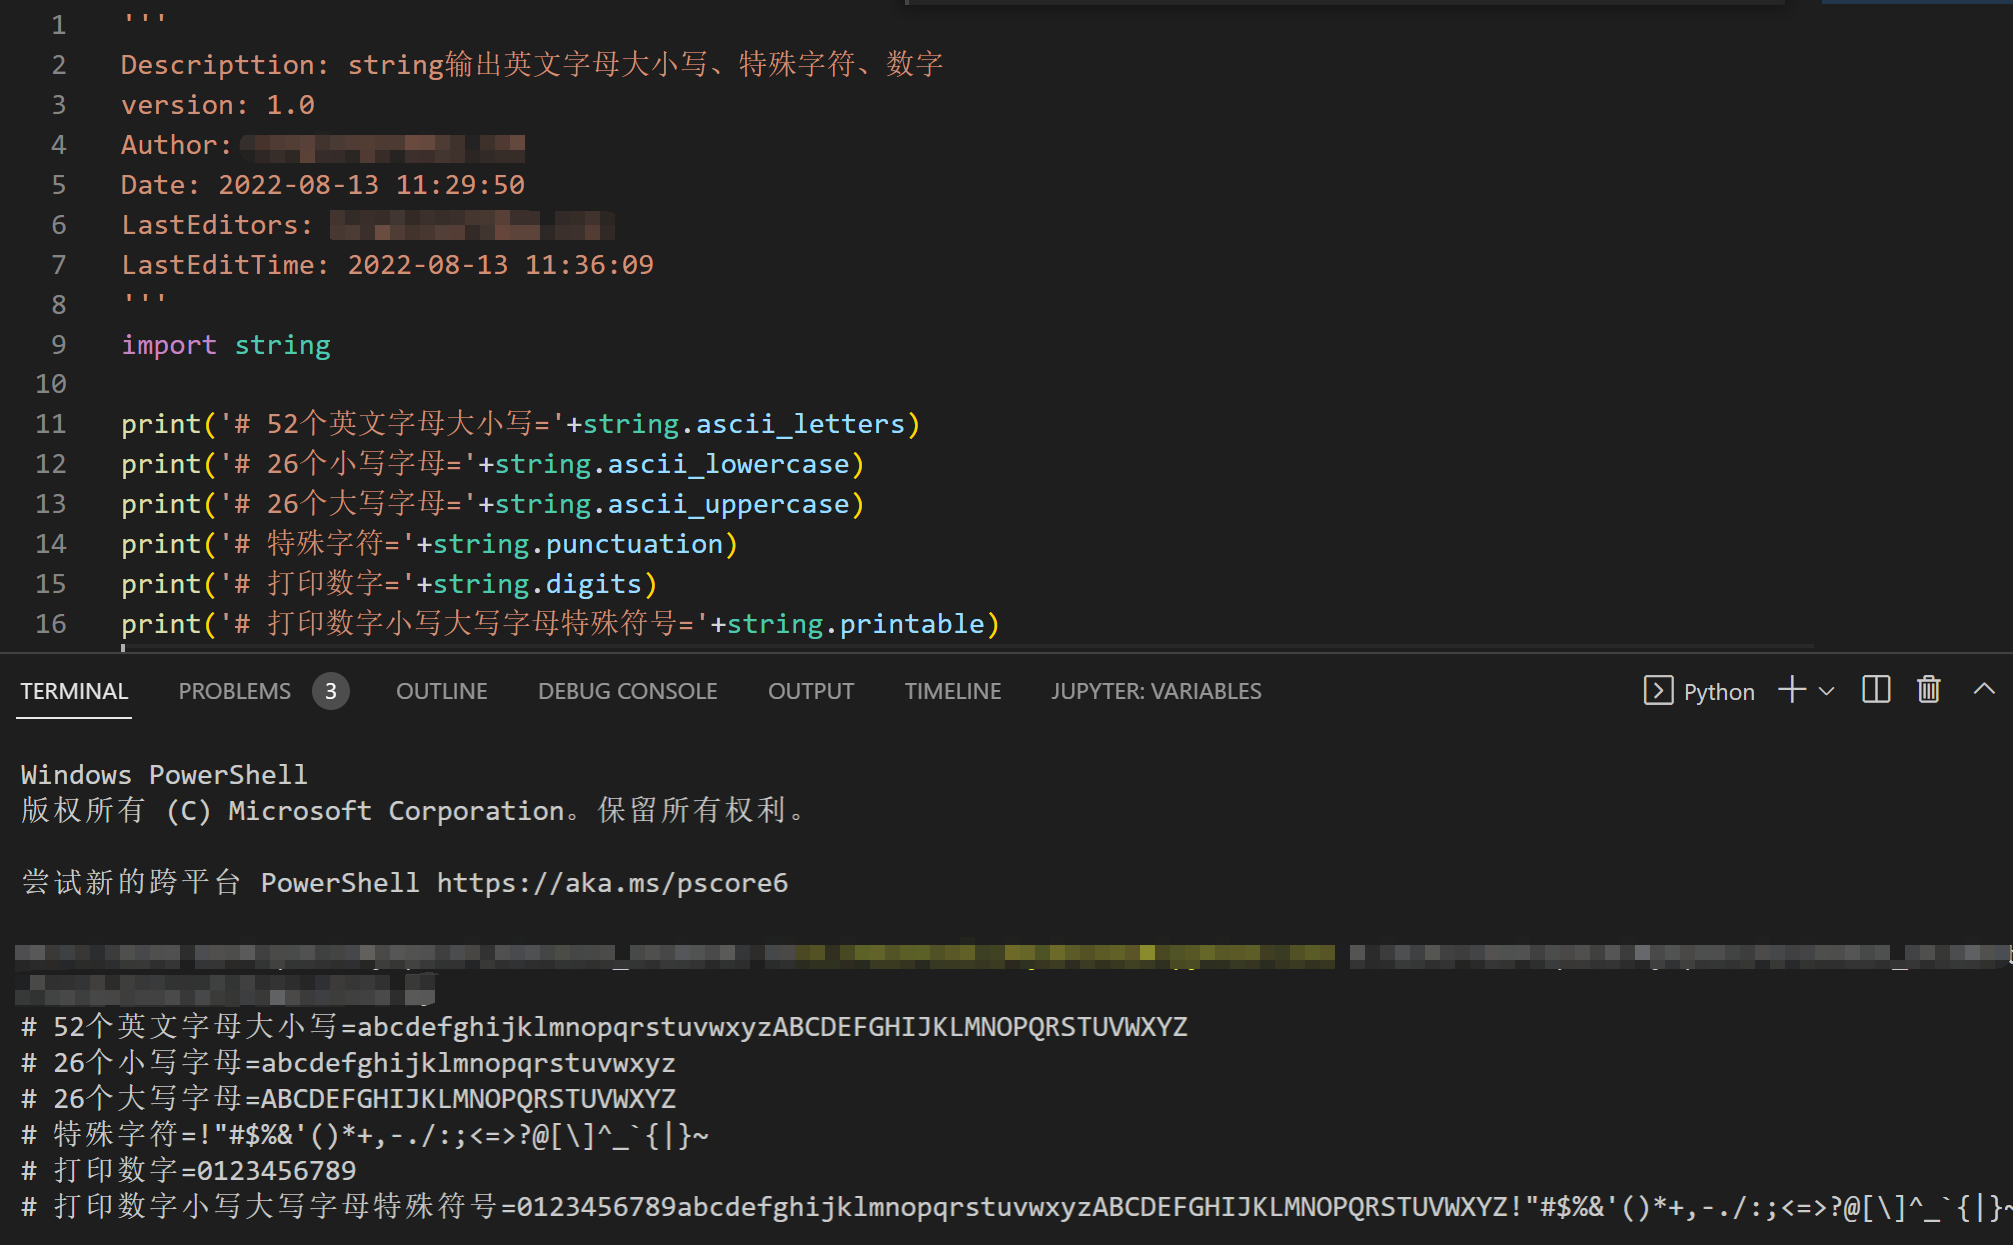This screenshot has width=2013, height=1245.
Task: Switch to the TERMINAL tab
Action: [x=74, y=691]
